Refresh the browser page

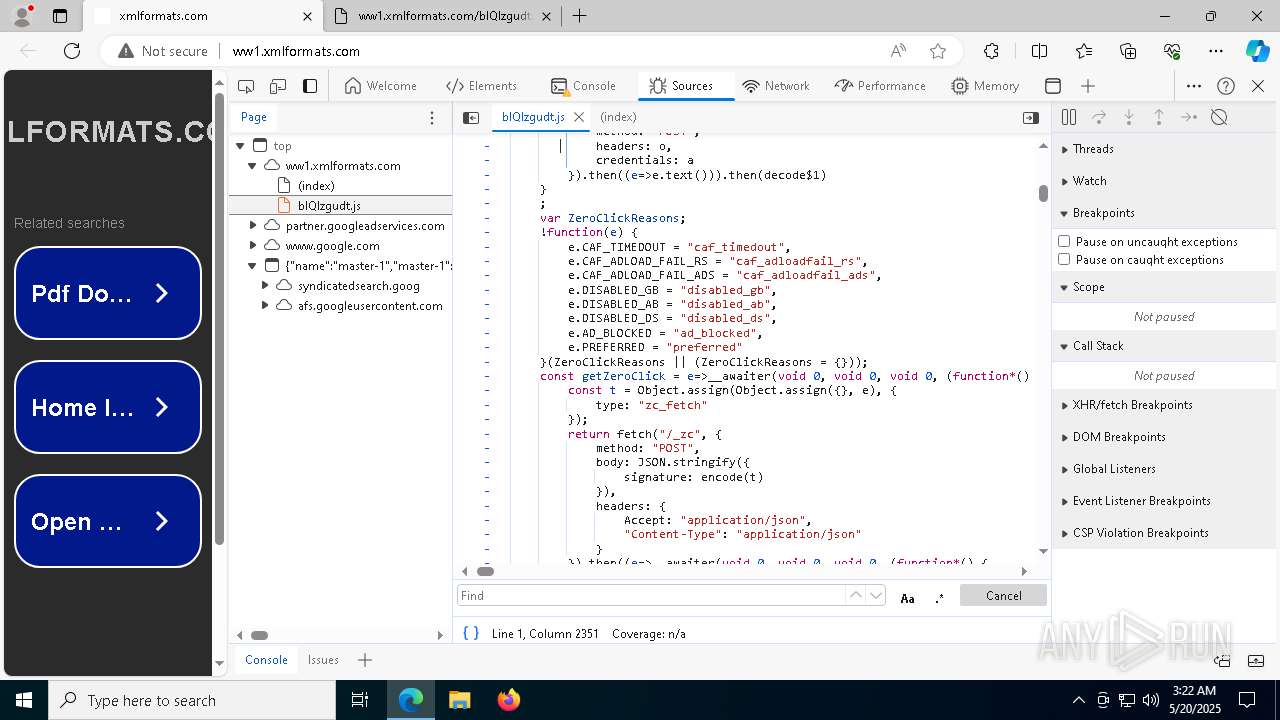click(x=72, y=51)
